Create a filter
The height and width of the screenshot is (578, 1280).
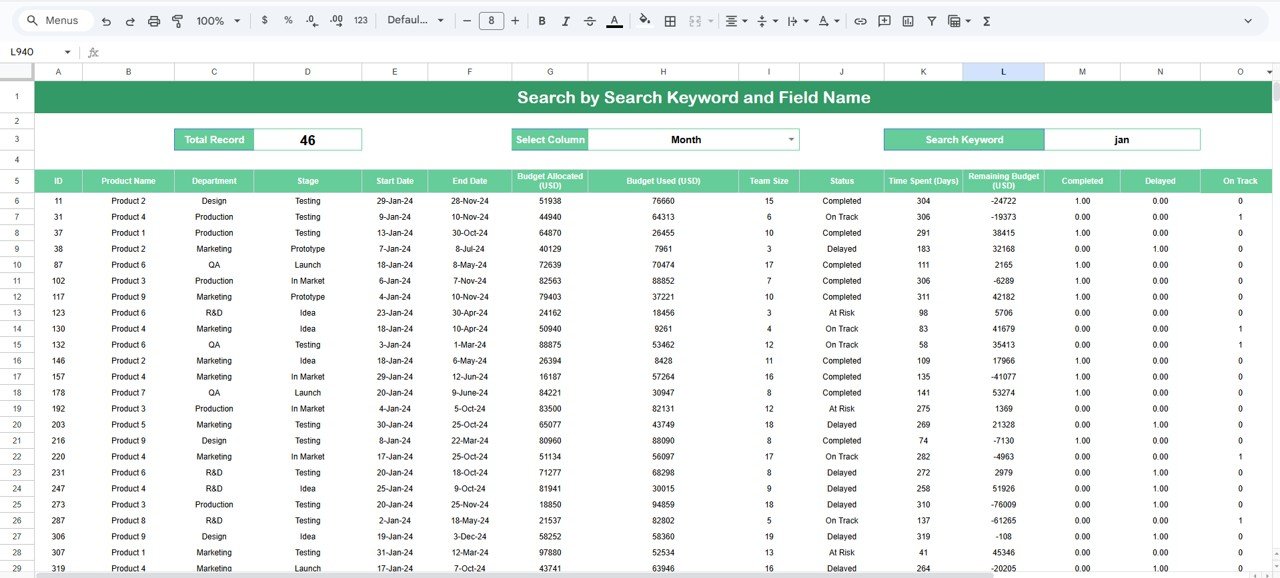[x=931, y=20]
